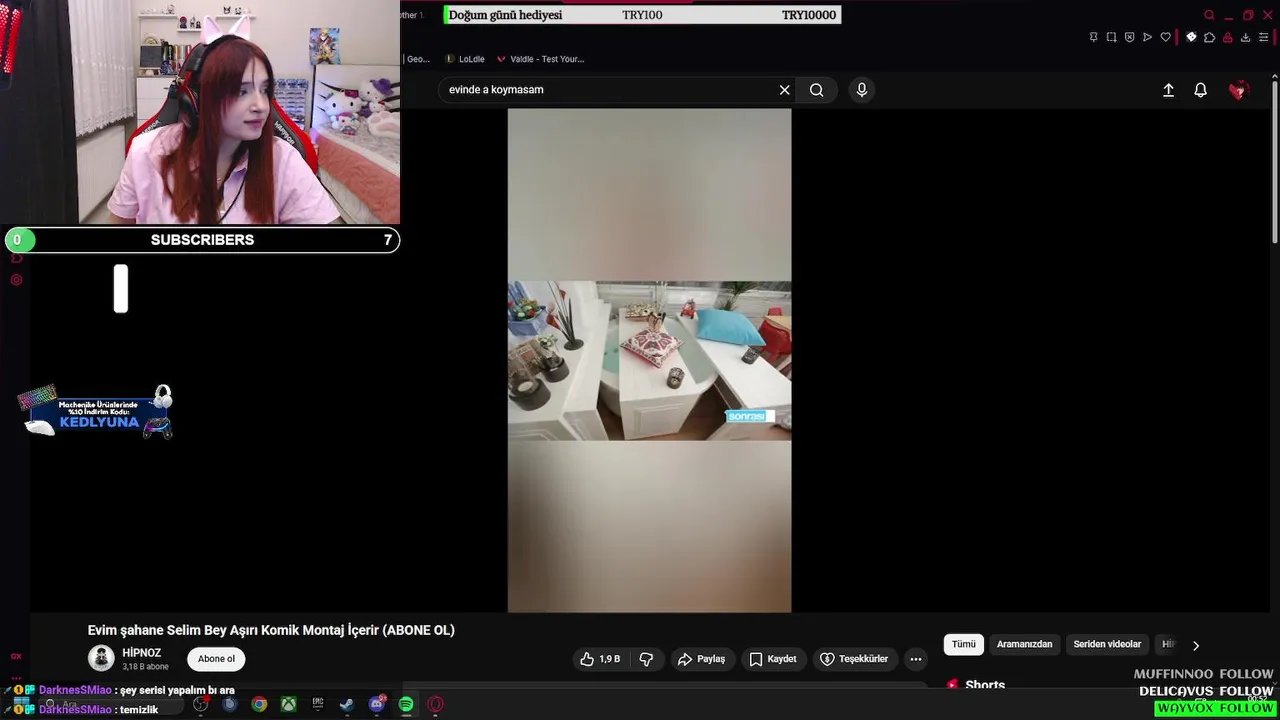
Task: Open the HİPNOZ channel avatar
Action: point(101,658)
